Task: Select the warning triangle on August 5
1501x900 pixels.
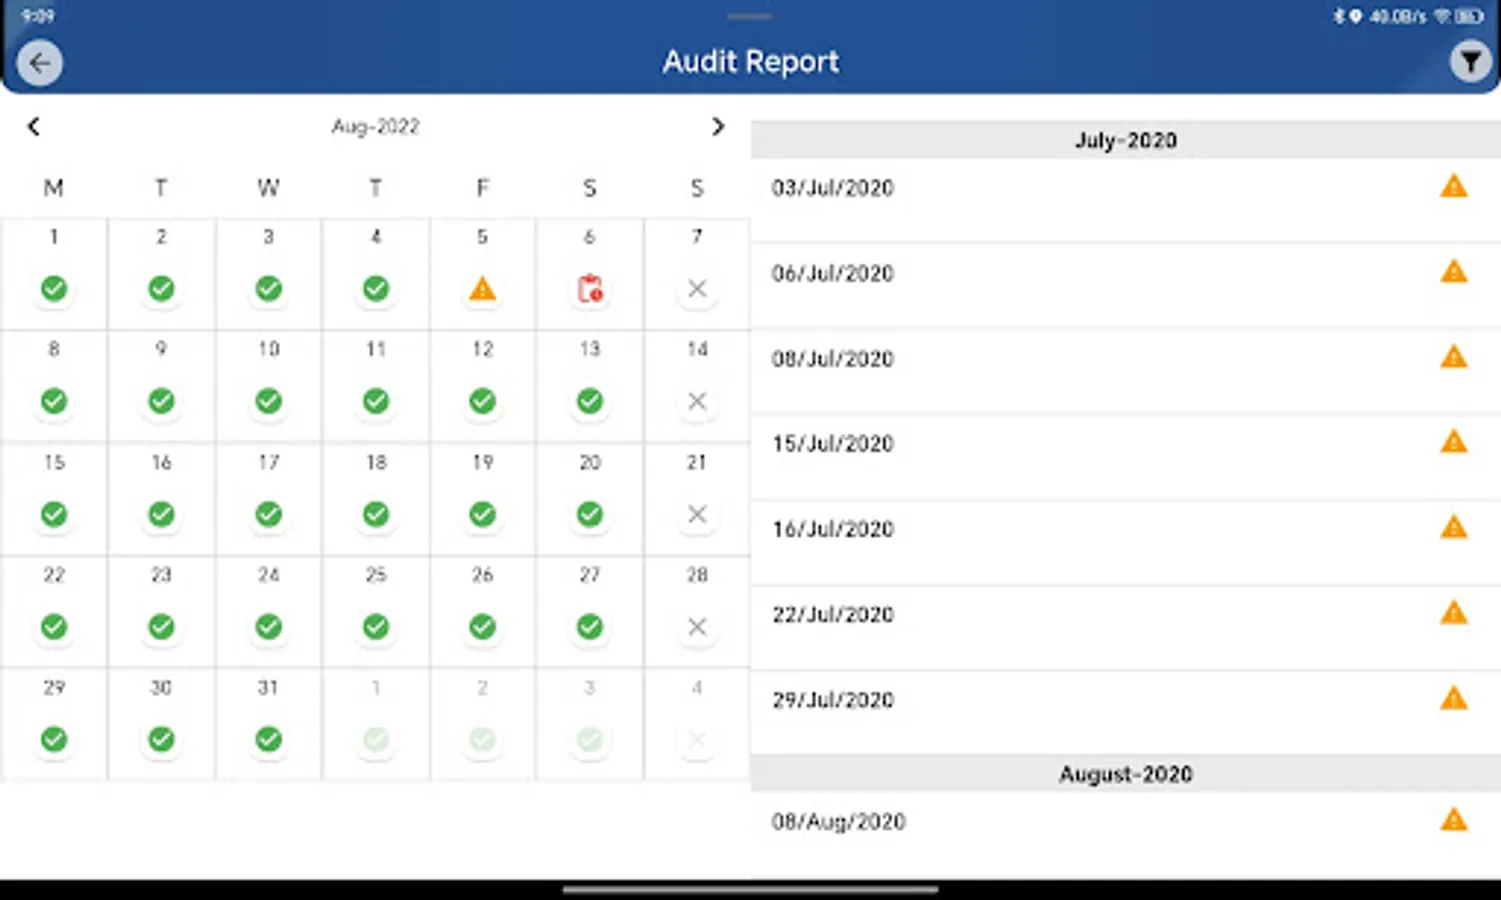Action: tap(482, 288)
